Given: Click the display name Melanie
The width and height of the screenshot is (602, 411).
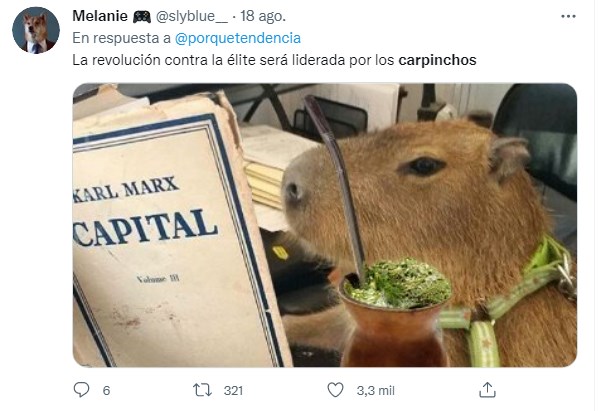Looking at the screenshot, I should pos(100,16).
